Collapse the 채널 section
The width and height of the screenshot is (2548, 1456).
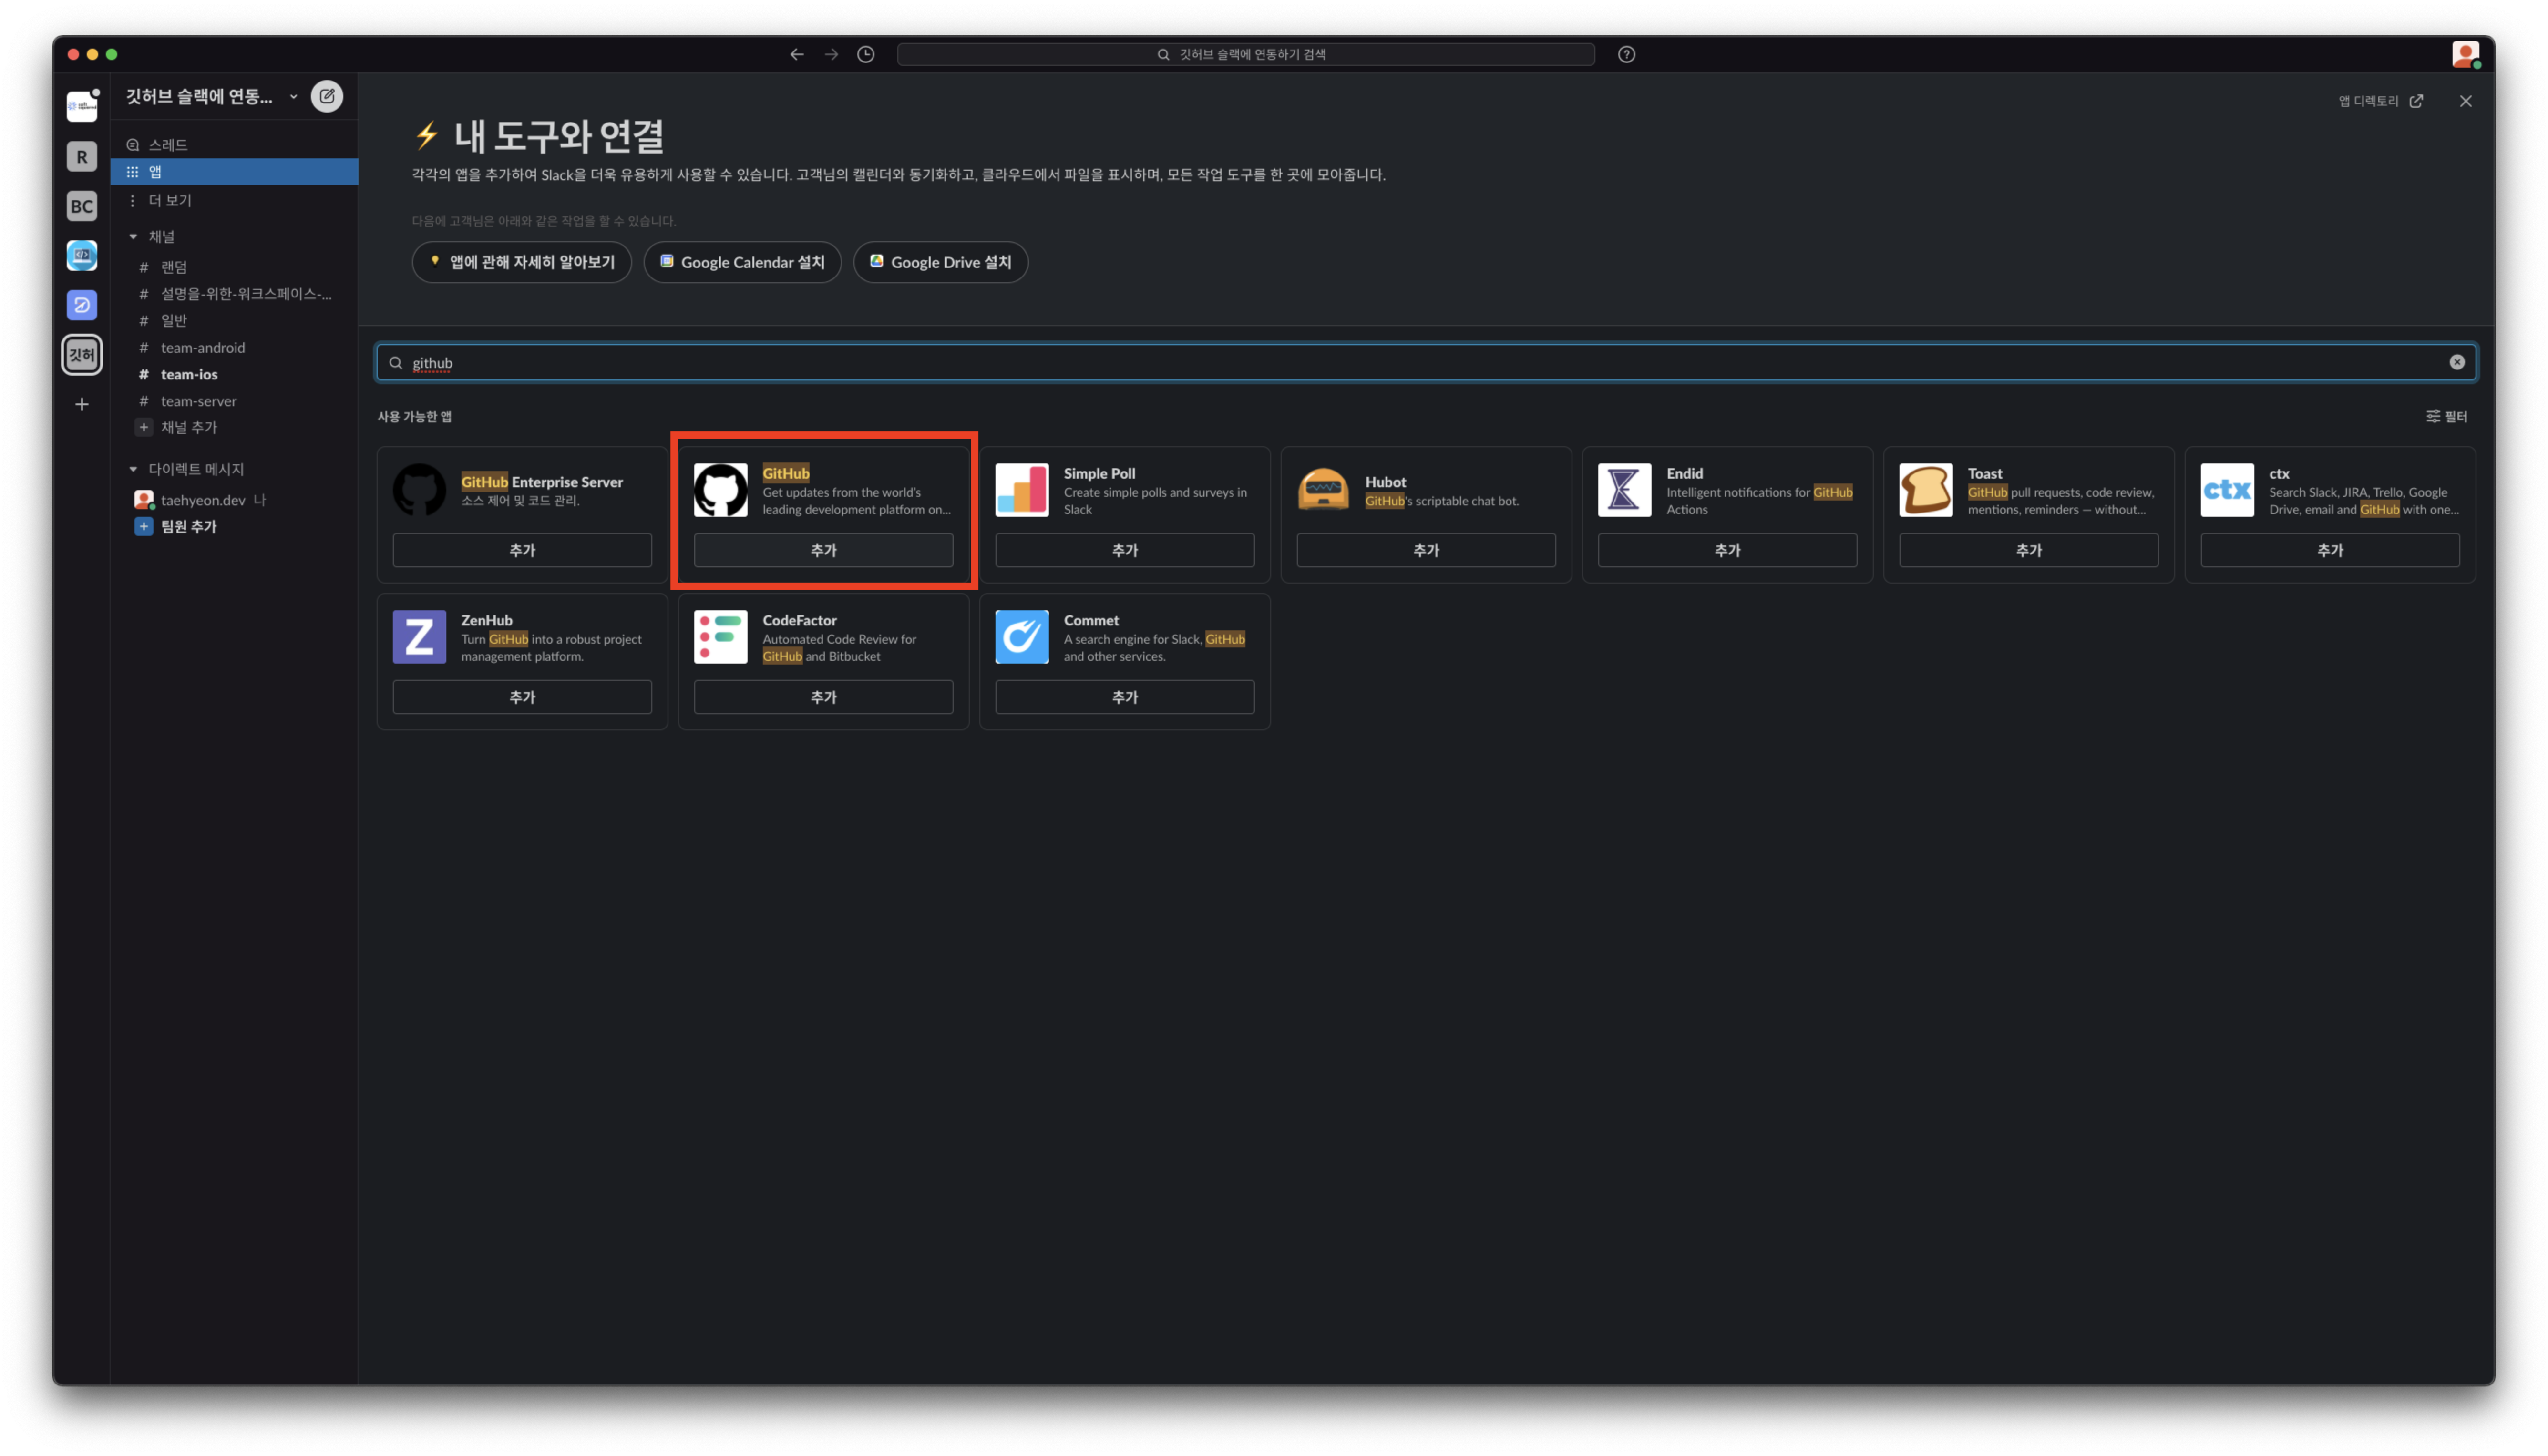coord(133,237)
